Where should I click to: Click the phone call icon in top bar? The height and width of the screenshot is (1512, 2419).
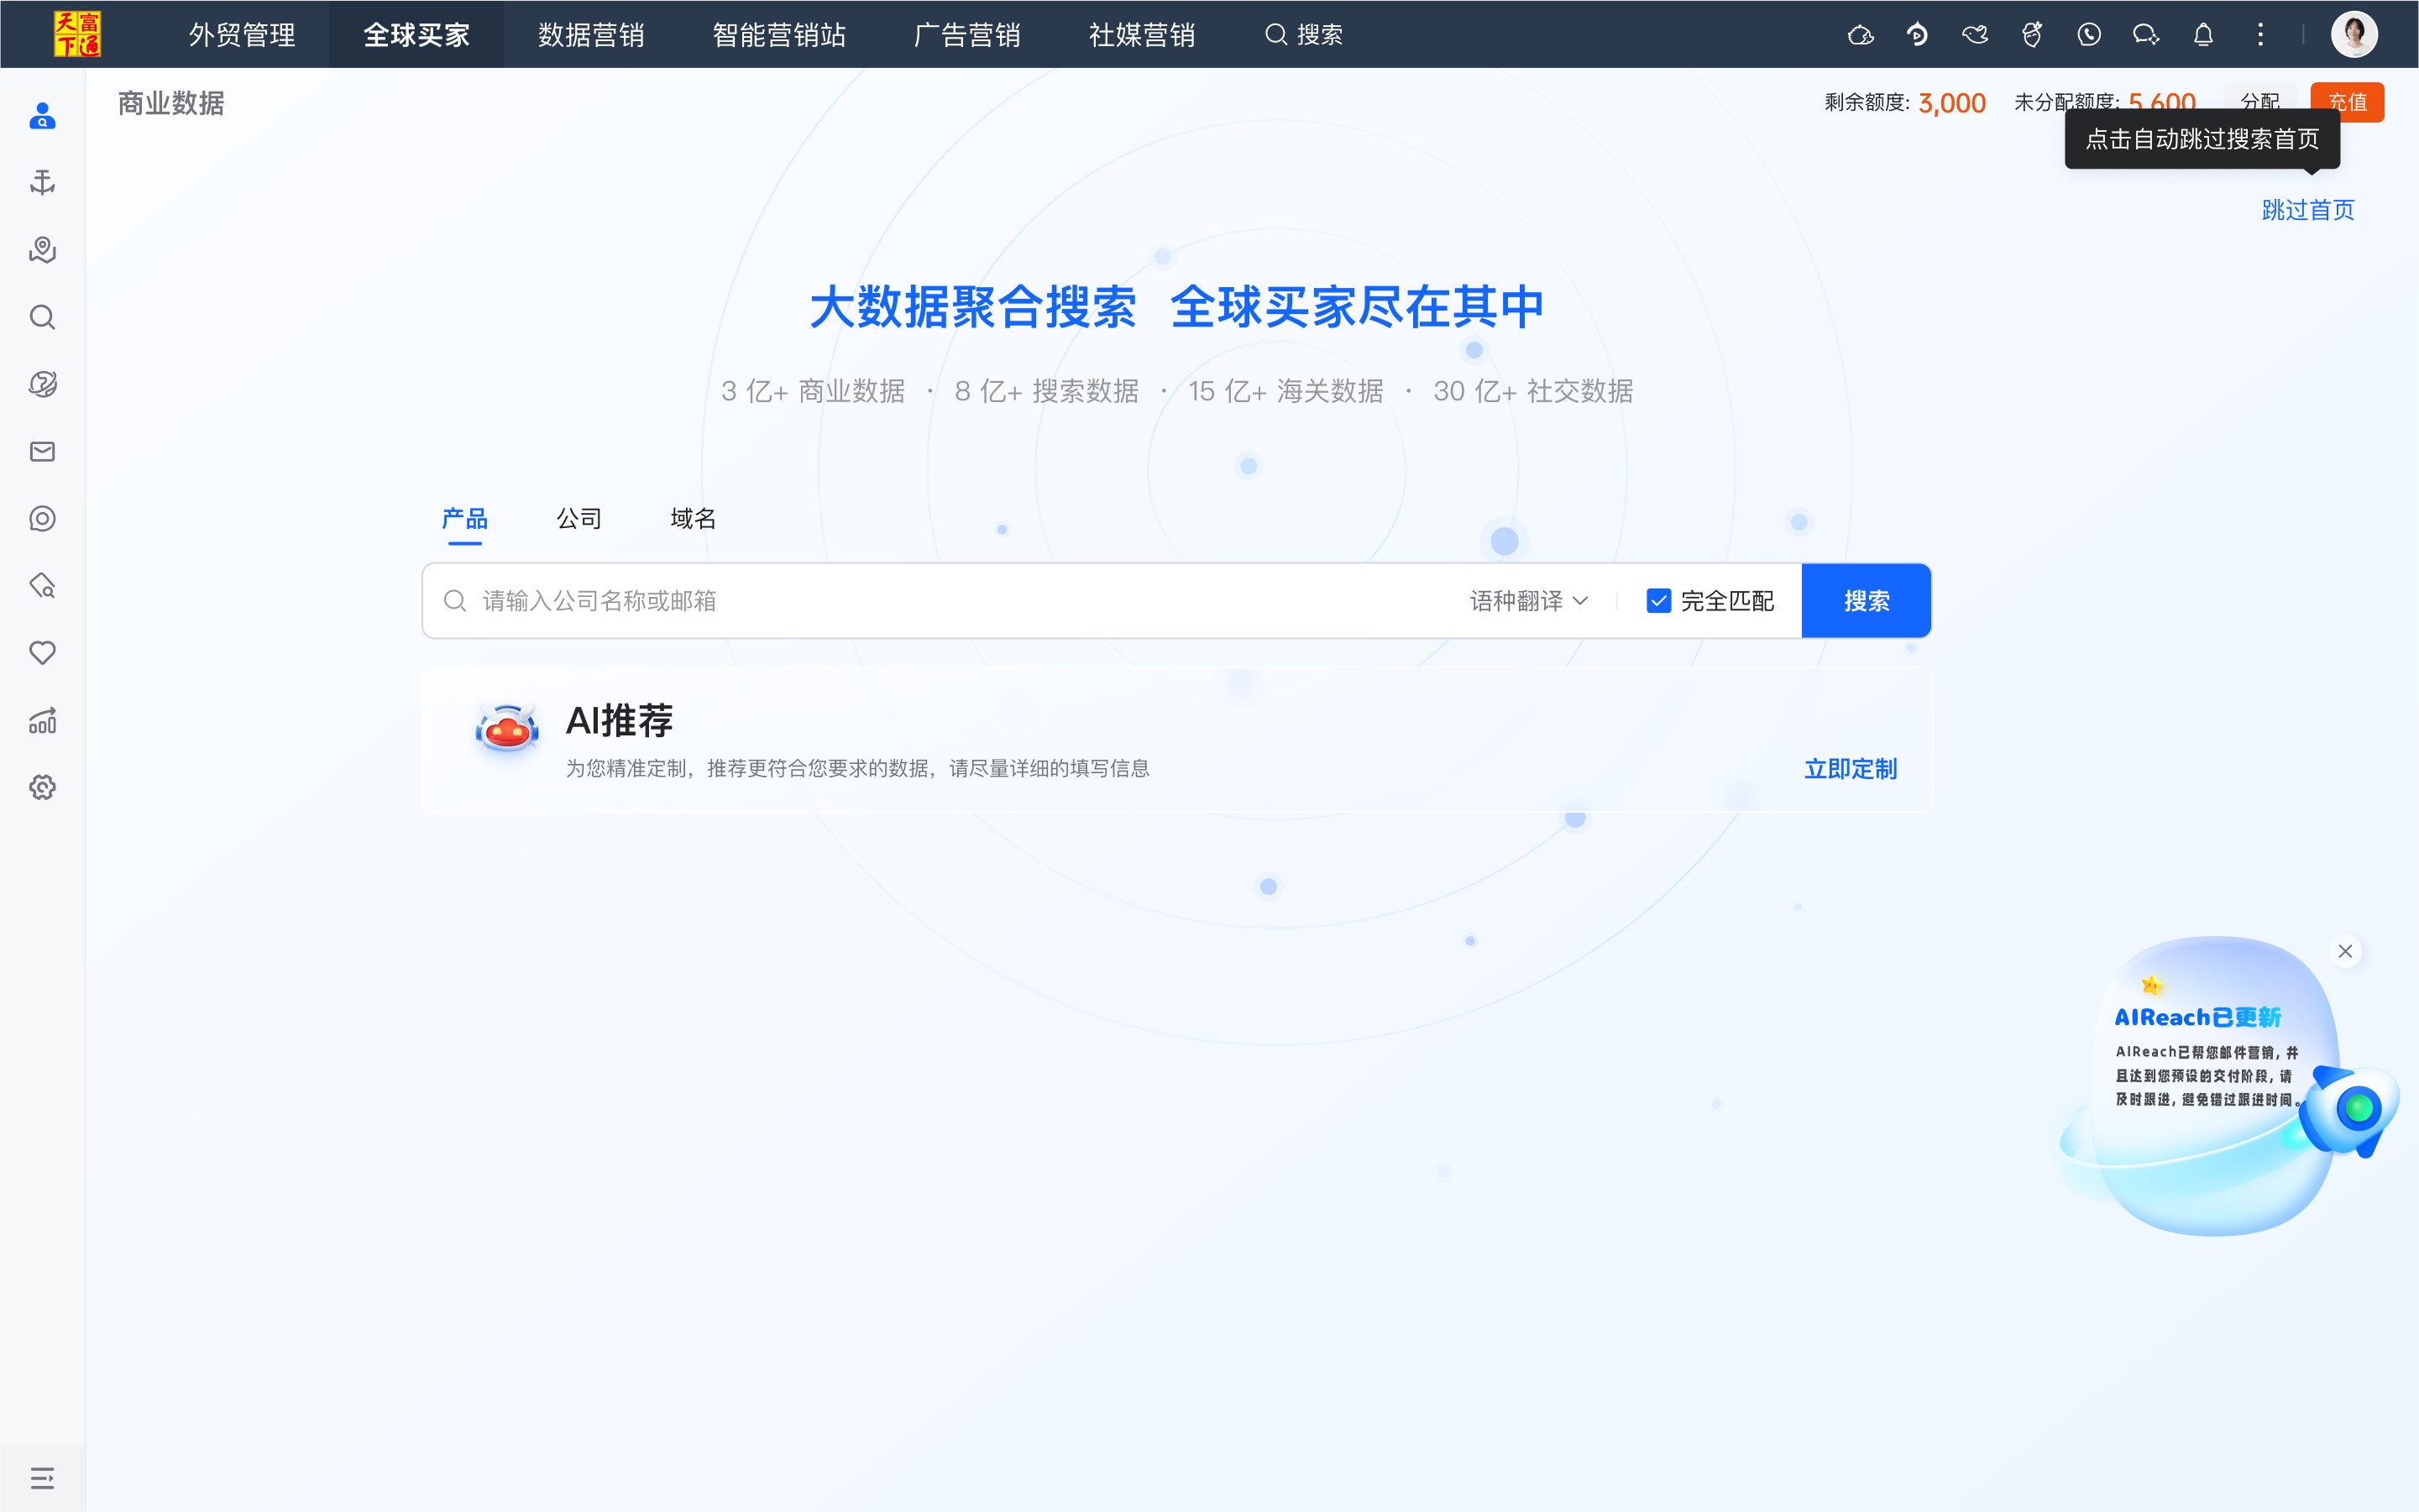pyautogui.click(x=2089, y=35)
